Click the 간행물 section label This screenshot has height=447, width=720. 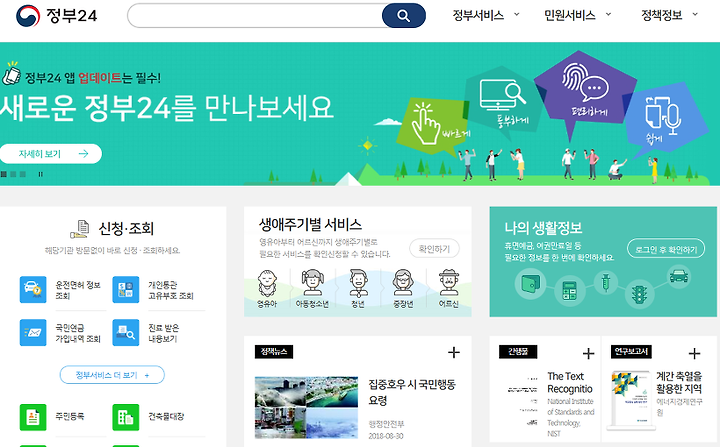click(518, 352)
